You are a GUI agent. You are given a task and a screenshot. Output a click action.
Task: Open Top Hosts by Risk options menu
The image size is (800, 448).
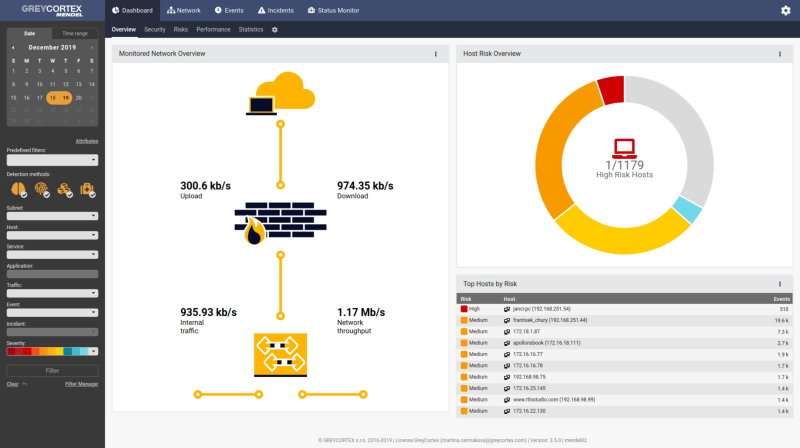[780, 284]
